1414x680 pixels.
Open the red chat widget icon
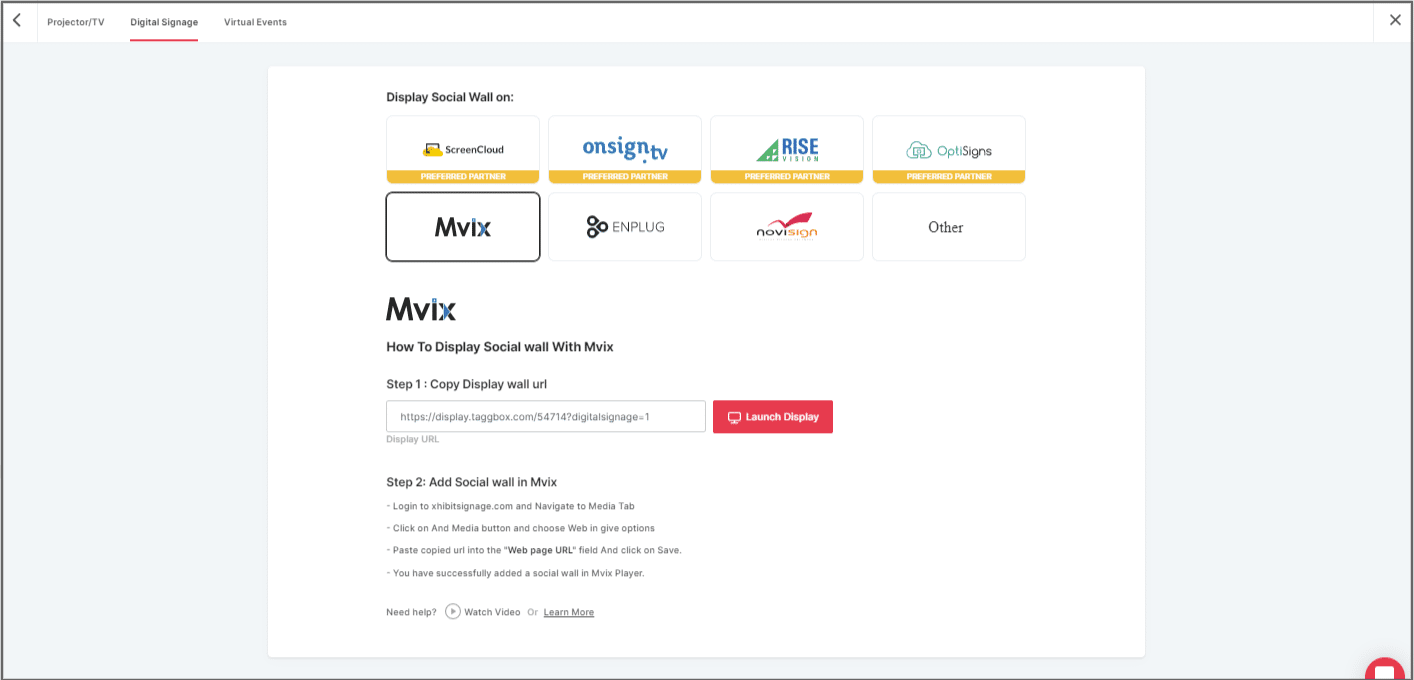tap(1385, 670)
